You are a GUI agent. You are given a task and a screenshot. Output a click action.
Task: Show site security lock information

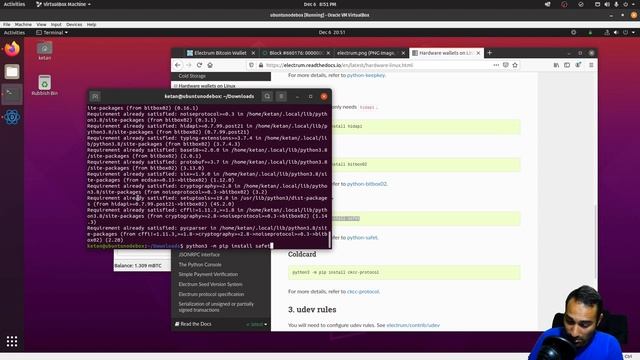click(261, 65)
